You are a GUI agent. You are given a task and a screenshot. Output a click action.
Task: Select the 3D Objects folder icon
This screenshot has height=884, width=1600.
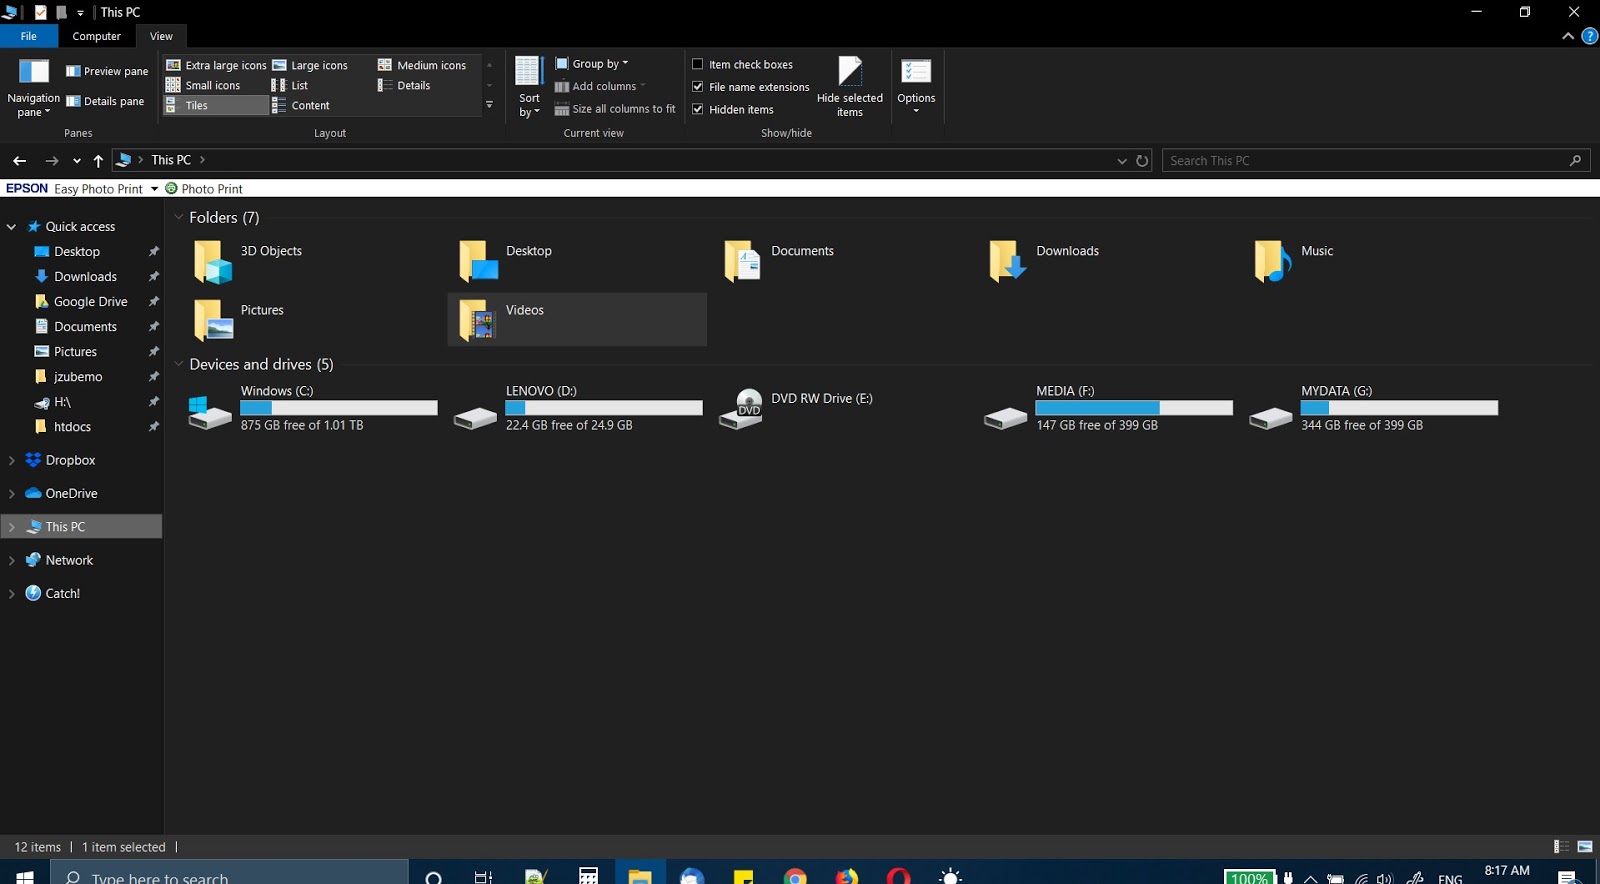pos(212,262)
